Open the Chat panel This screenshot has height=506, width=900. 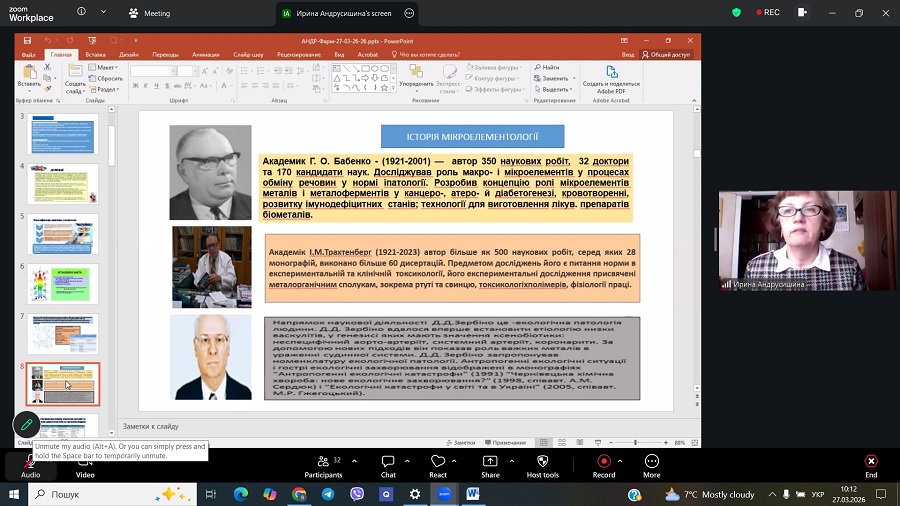point(388,462)
